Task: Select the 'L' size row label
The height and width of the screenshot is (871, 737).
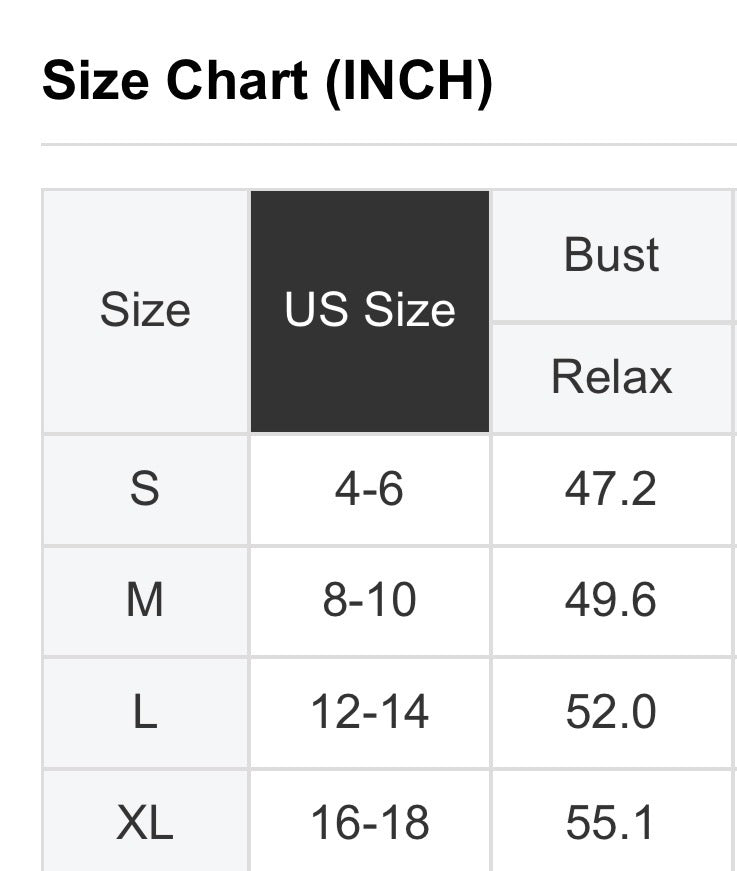Action: click(145, 712)
